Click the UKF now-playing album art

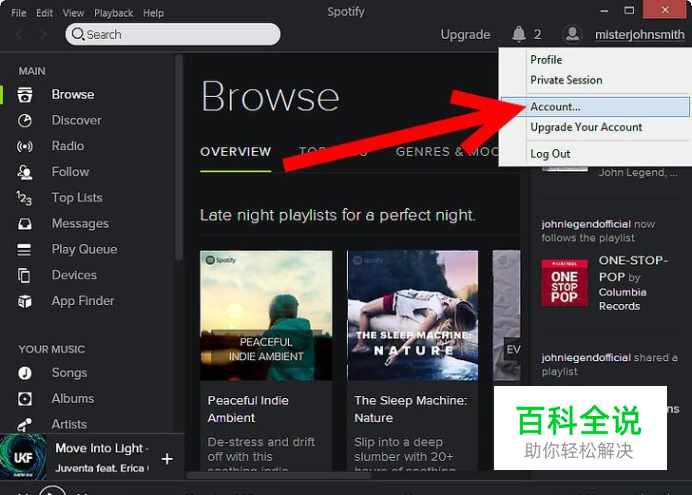[x=23, y=457]
